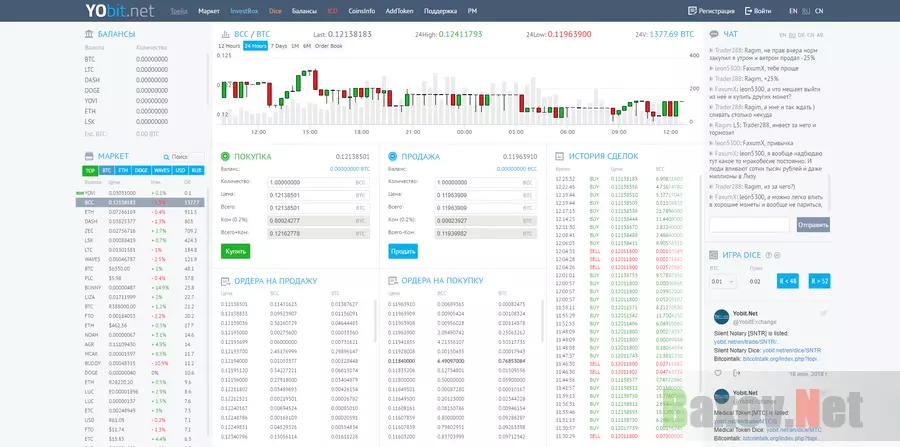Open the InvestBox menu item

(245, 11)
